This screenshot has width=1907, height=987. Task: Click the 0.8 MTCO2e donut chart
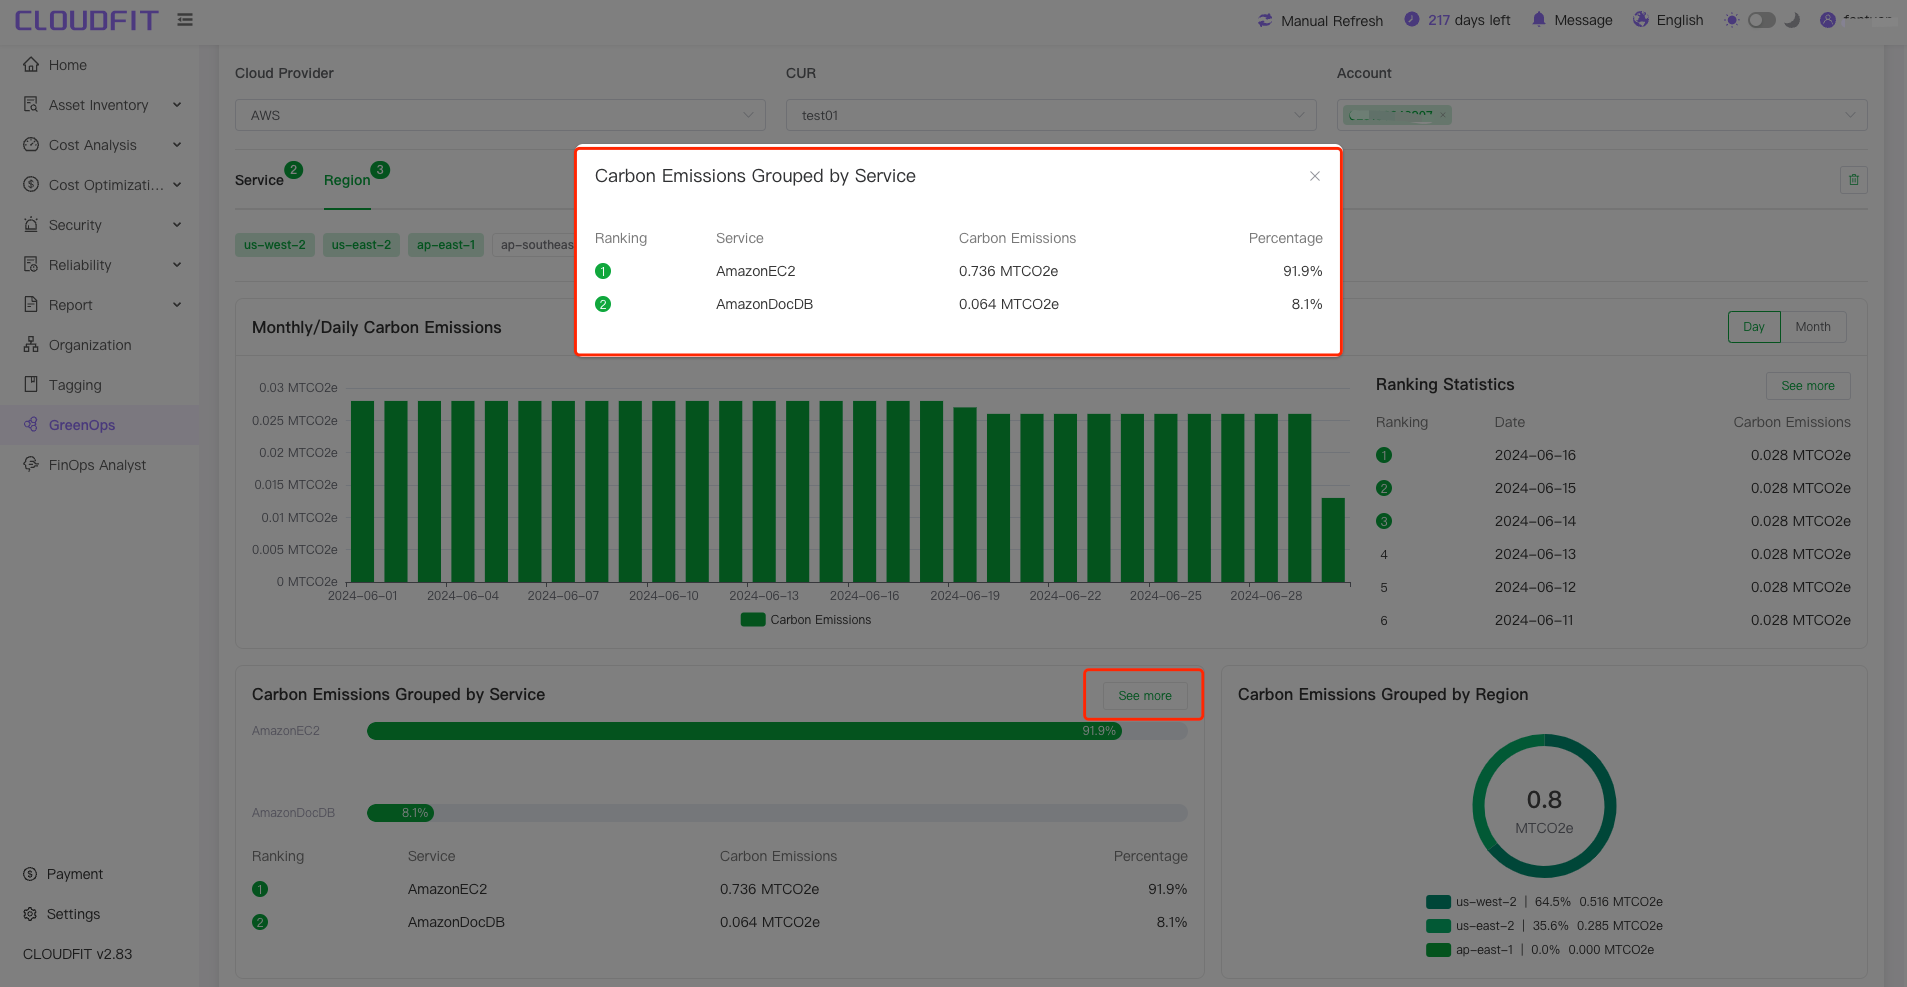point(1544,806)
